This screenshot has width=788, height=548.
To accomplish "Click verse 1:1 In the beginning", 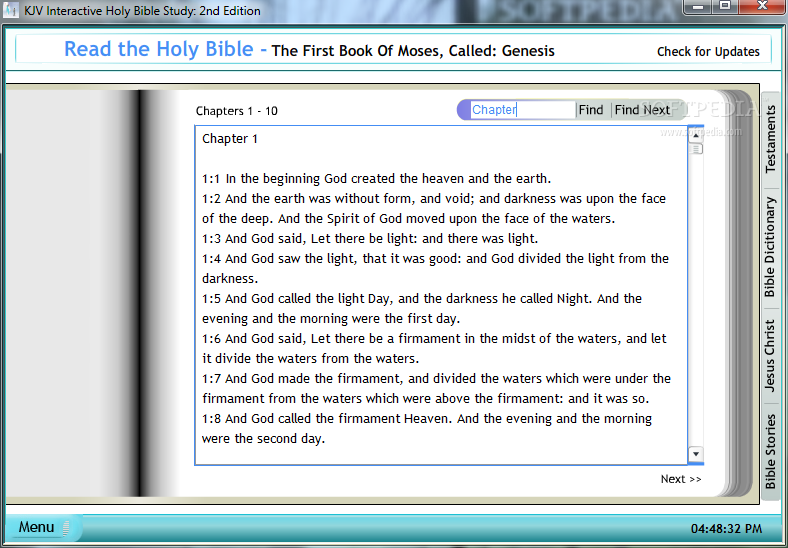I will coord(376,178).
